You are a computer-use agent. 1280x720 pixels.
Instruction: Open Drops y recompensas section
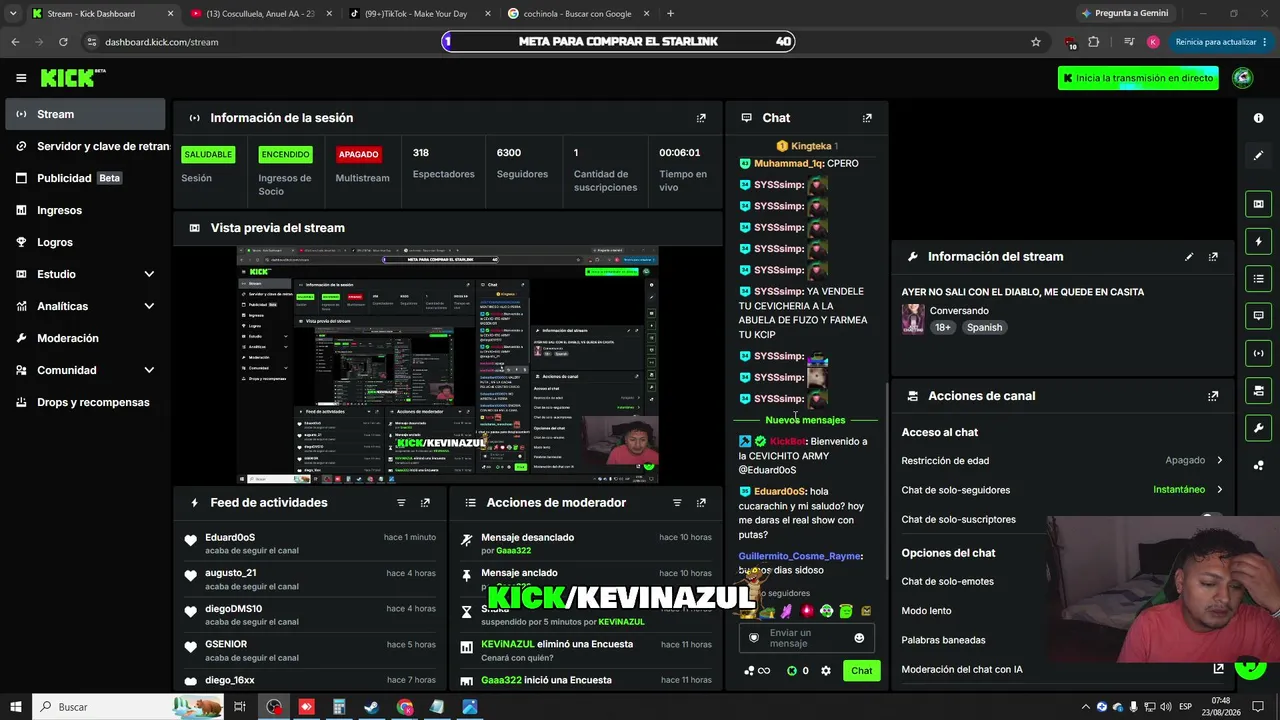click(85, 402)
